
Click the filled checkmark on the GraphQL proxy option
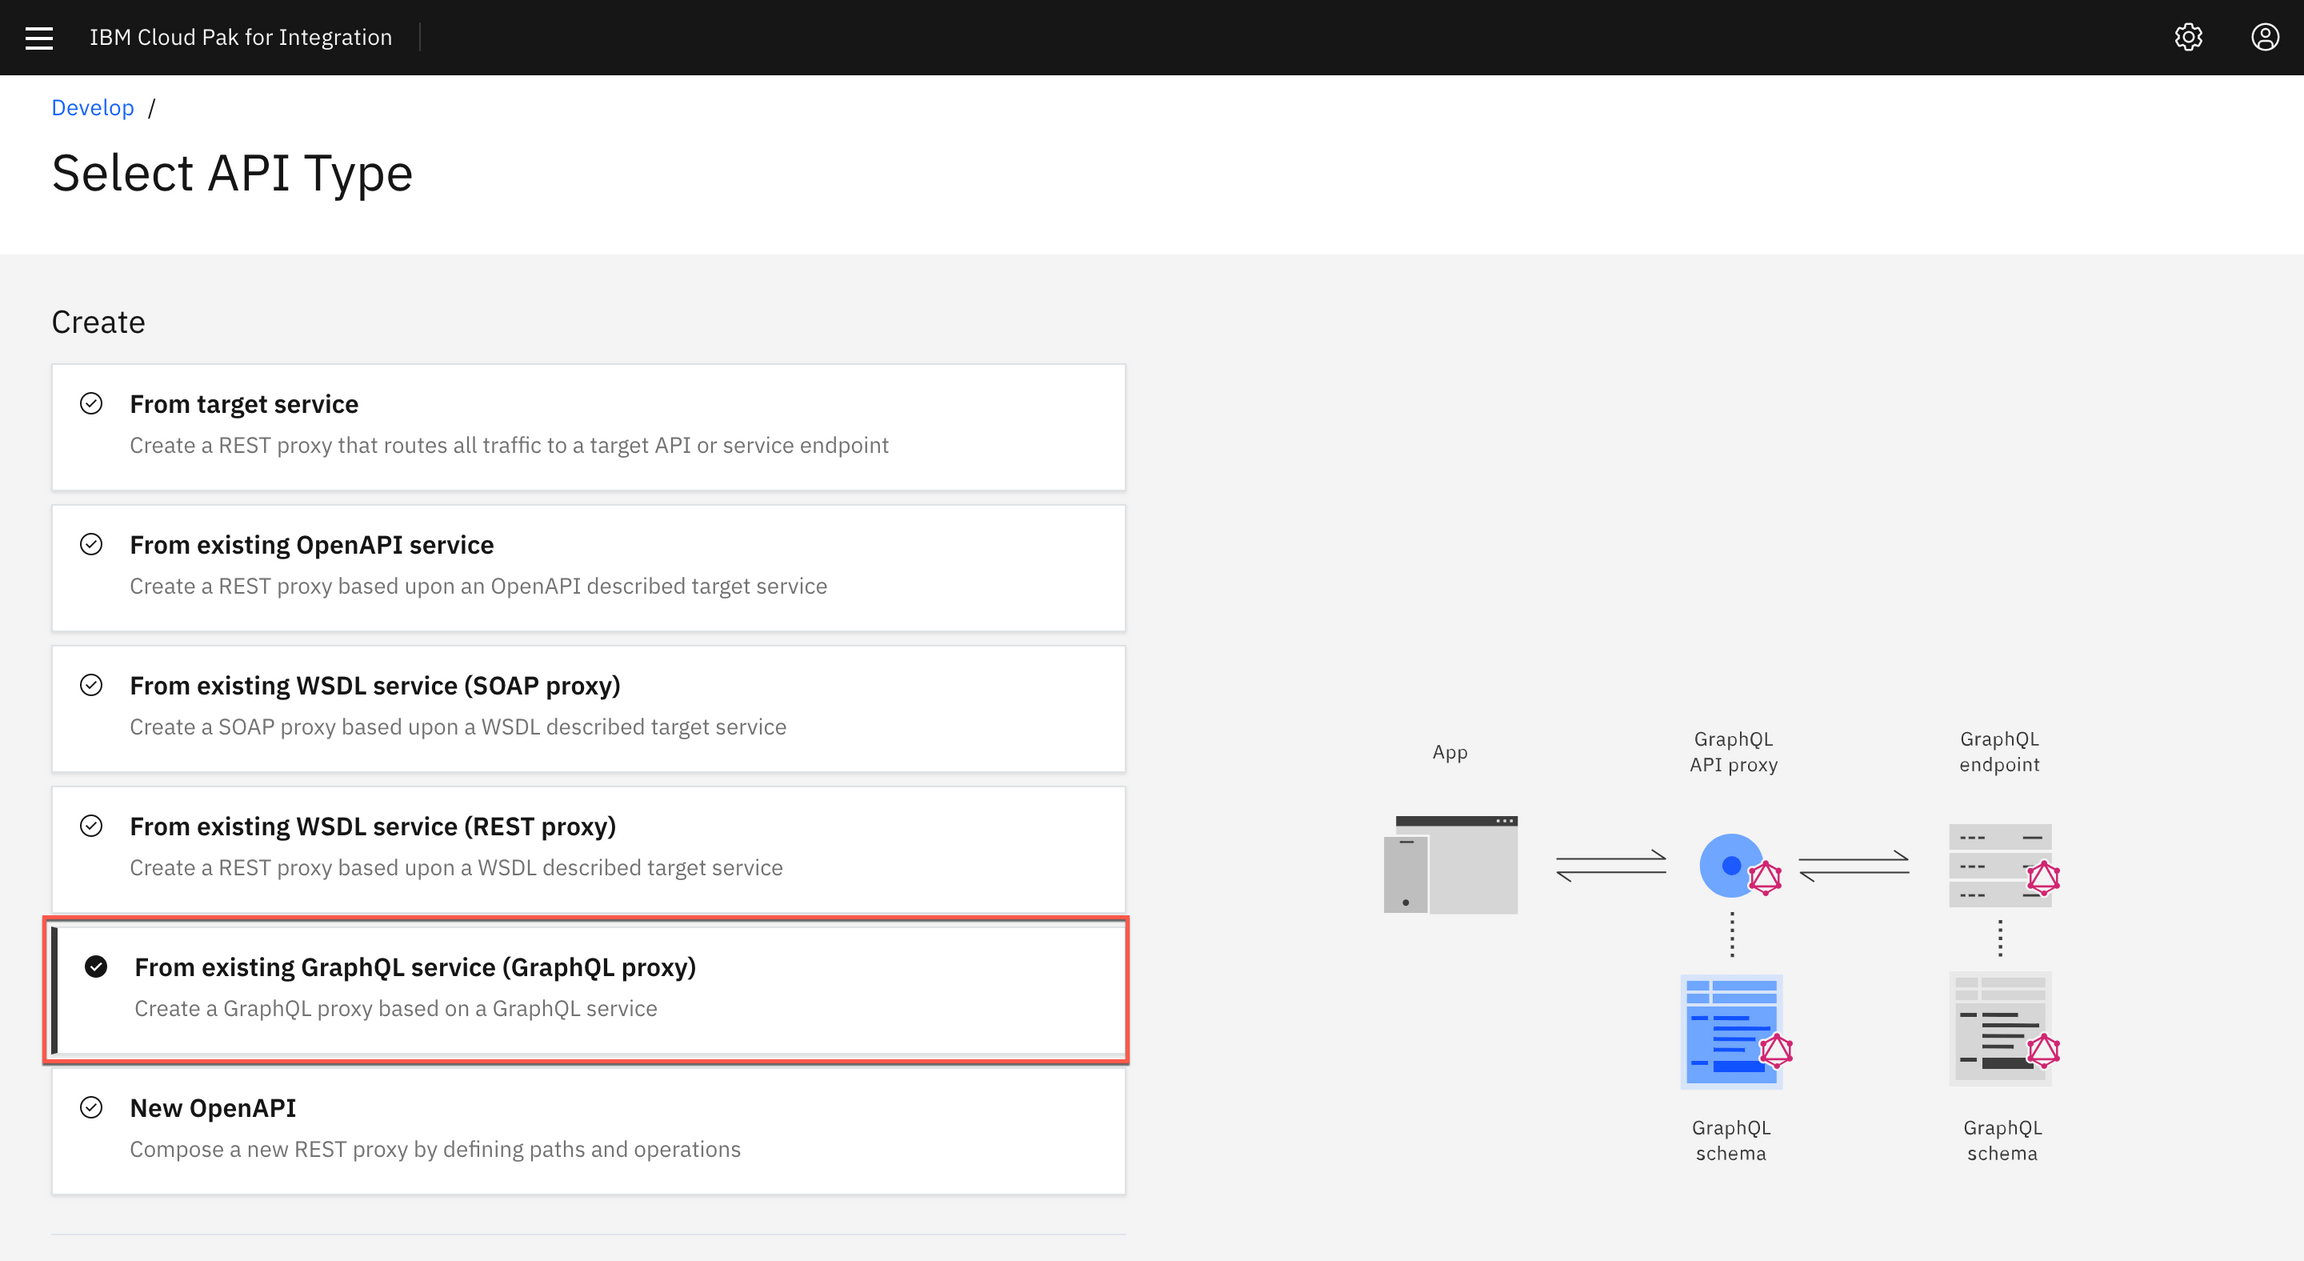tap(95, 966)
